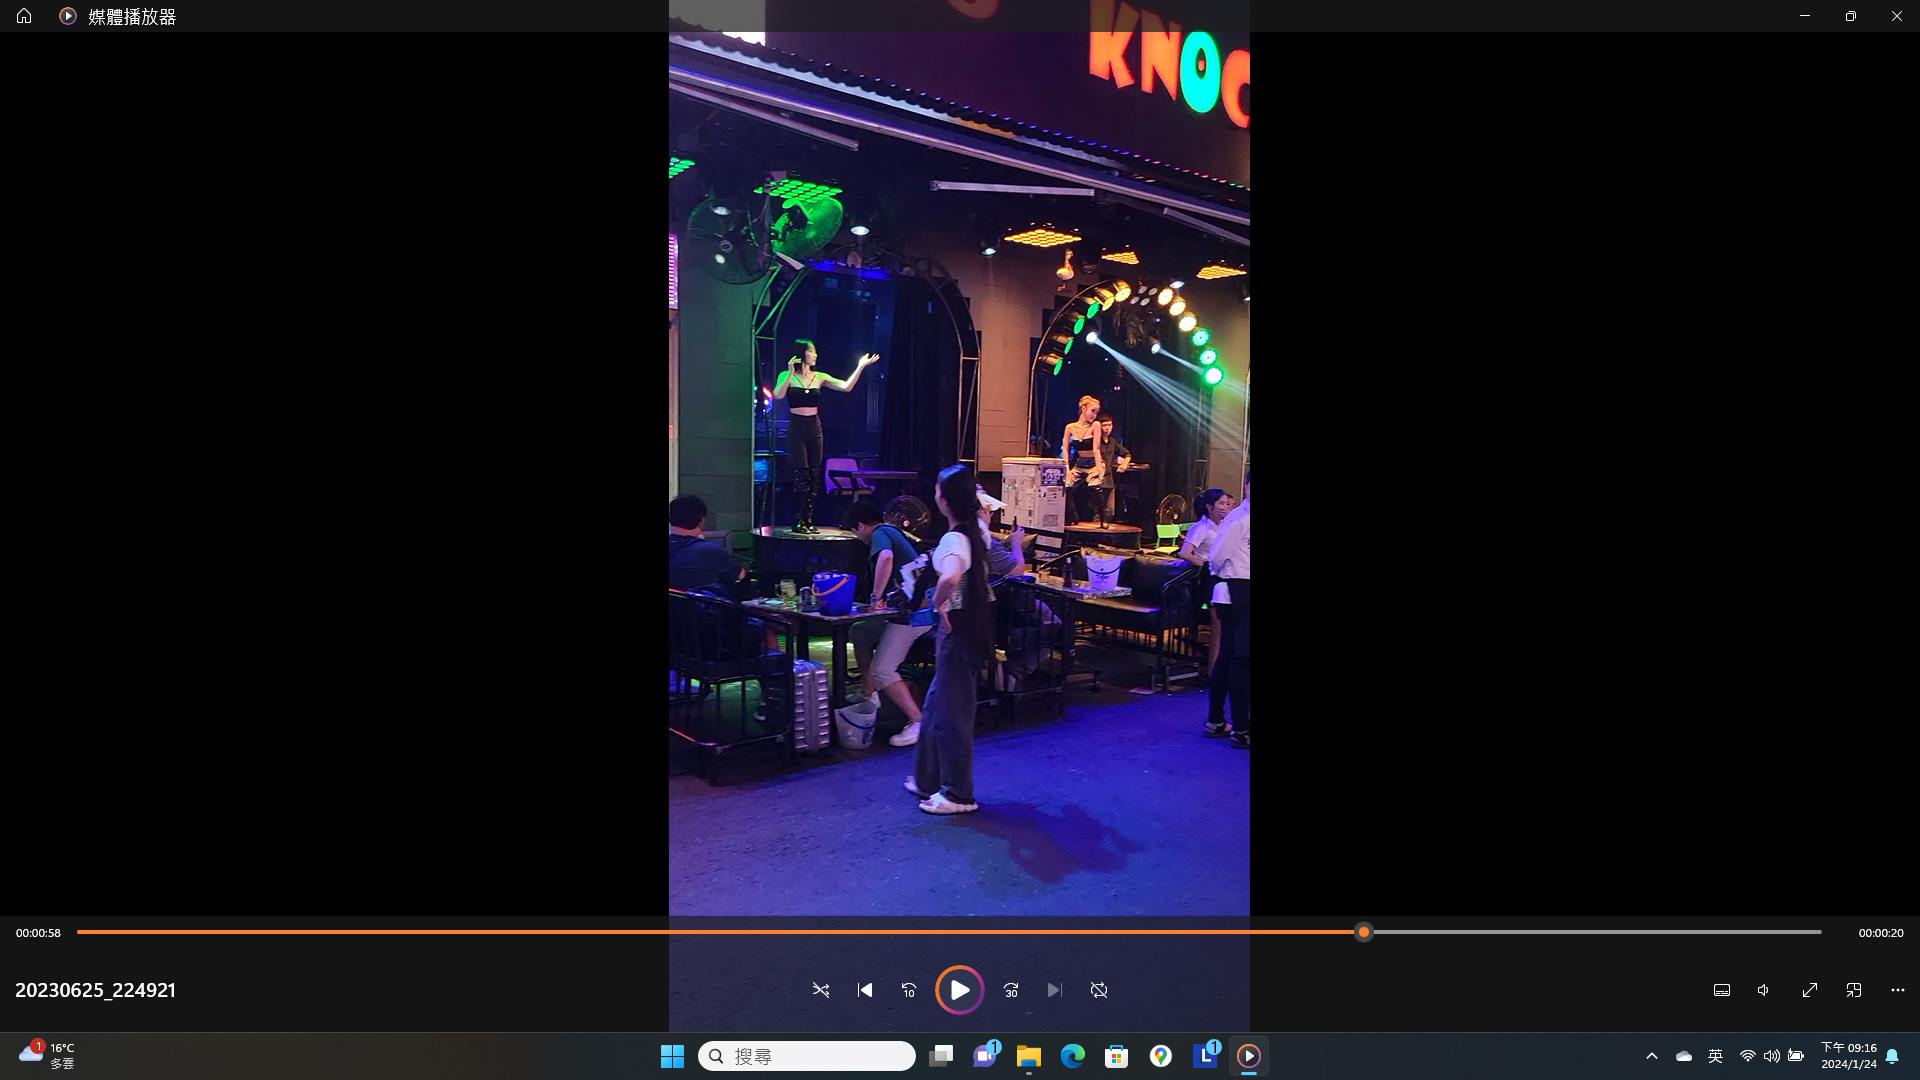Open the clock and calendar flyout

coord(1849,1056)
